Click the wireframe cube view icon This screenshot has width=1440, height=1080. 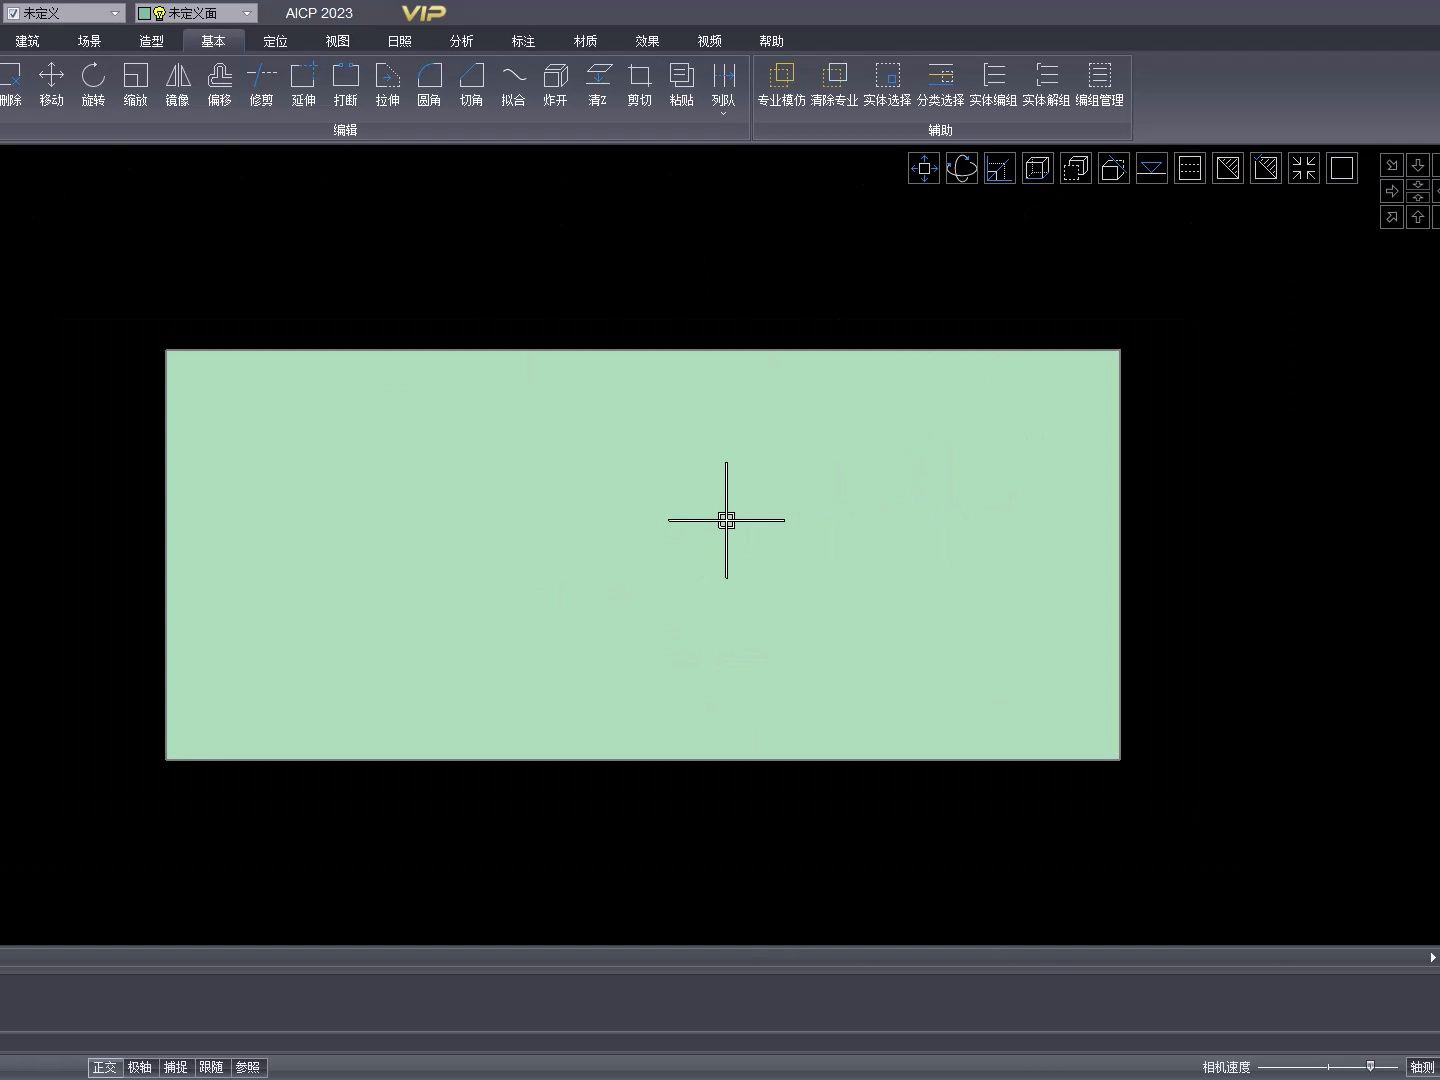point(1038,168)
